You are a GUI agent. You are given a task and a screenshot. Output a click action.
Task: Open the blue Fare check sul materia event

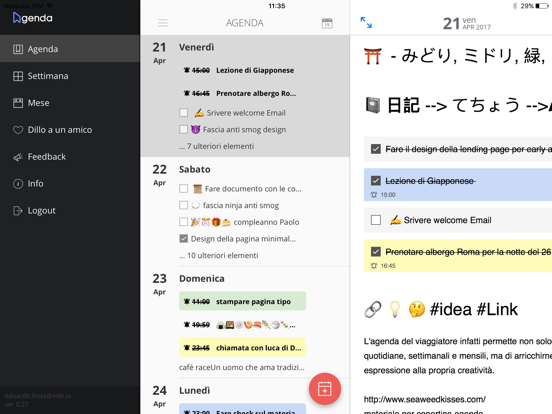click(x=242, y=409)
